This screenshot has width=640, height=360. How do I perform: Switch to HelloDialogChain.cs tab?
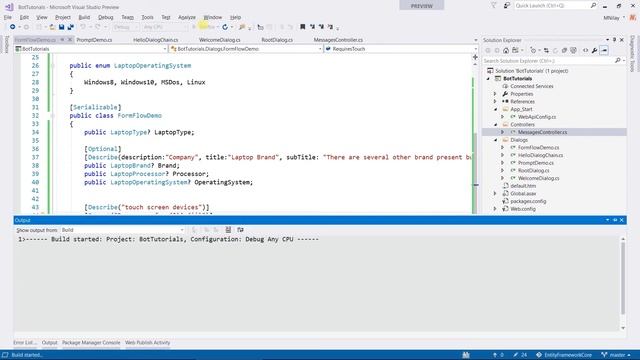(x=156, y=40)
